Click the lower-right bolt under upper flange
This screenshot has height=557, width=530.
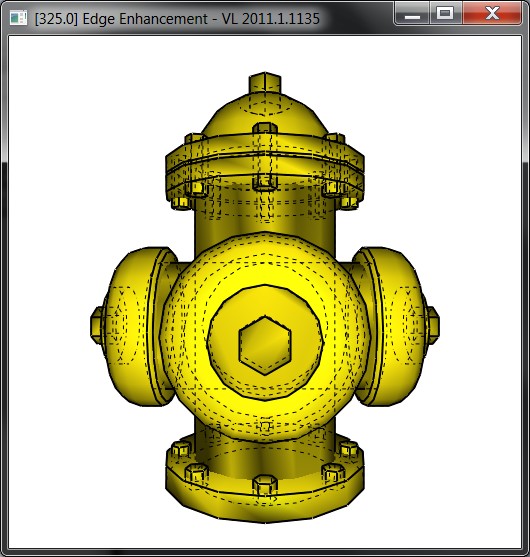click(x=348, y=202)
